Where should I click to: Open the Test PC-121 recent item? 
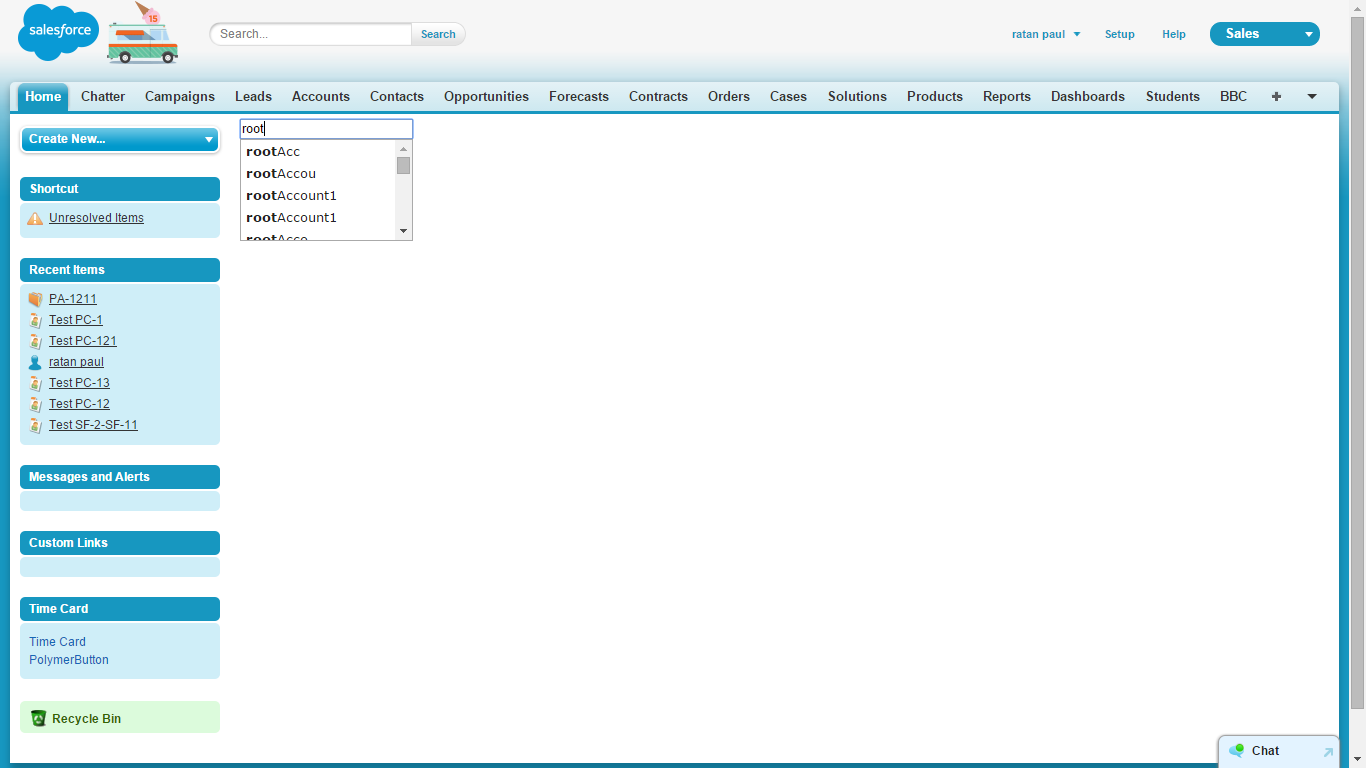point(83,341)
